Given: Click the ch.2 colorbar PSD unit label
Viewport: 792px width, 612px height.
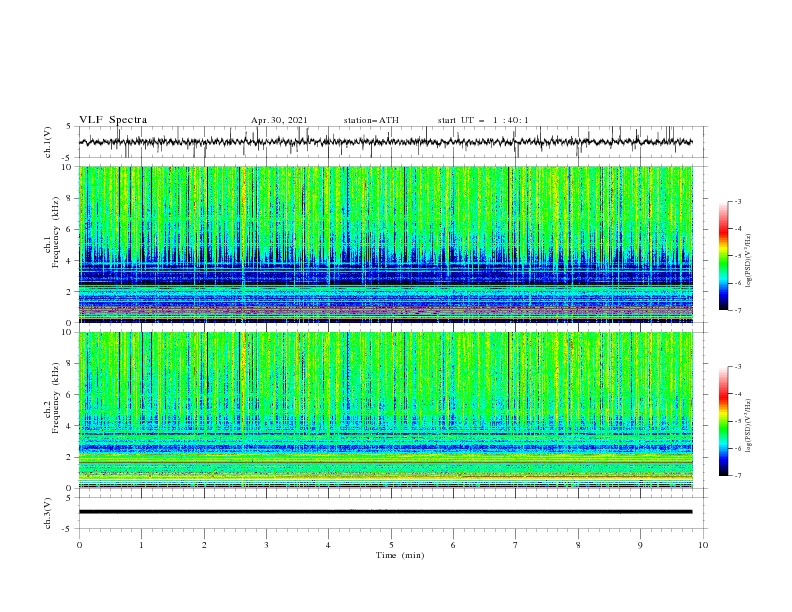Looking at the screenshot, I should click(749, 426).
